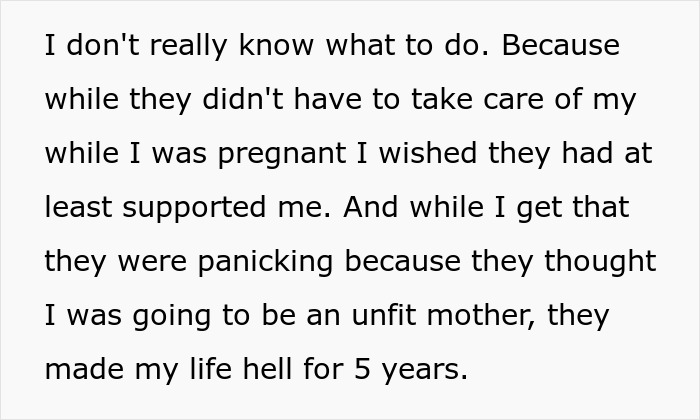Click the word "didn't" in second line

[243, 99]
